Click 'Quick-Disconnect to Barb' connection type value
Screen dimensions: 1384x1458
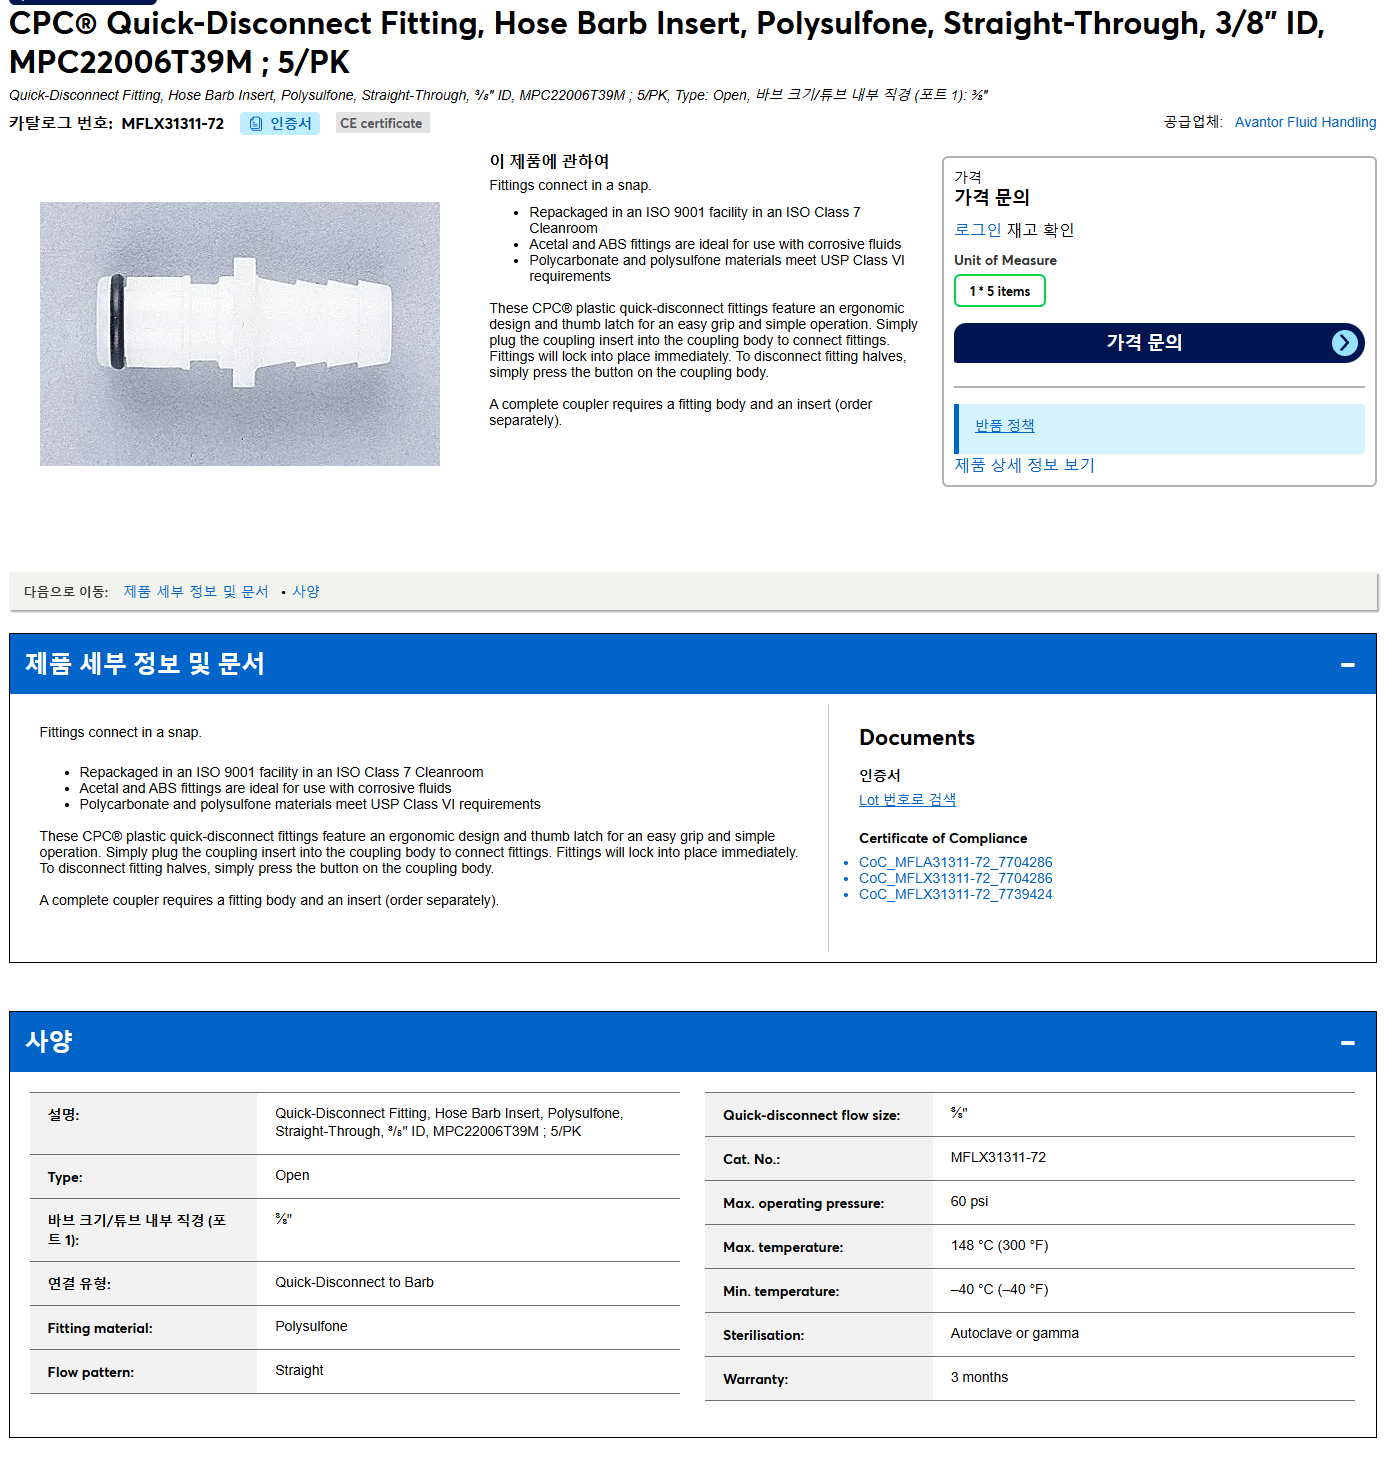tap(354, 1283)
